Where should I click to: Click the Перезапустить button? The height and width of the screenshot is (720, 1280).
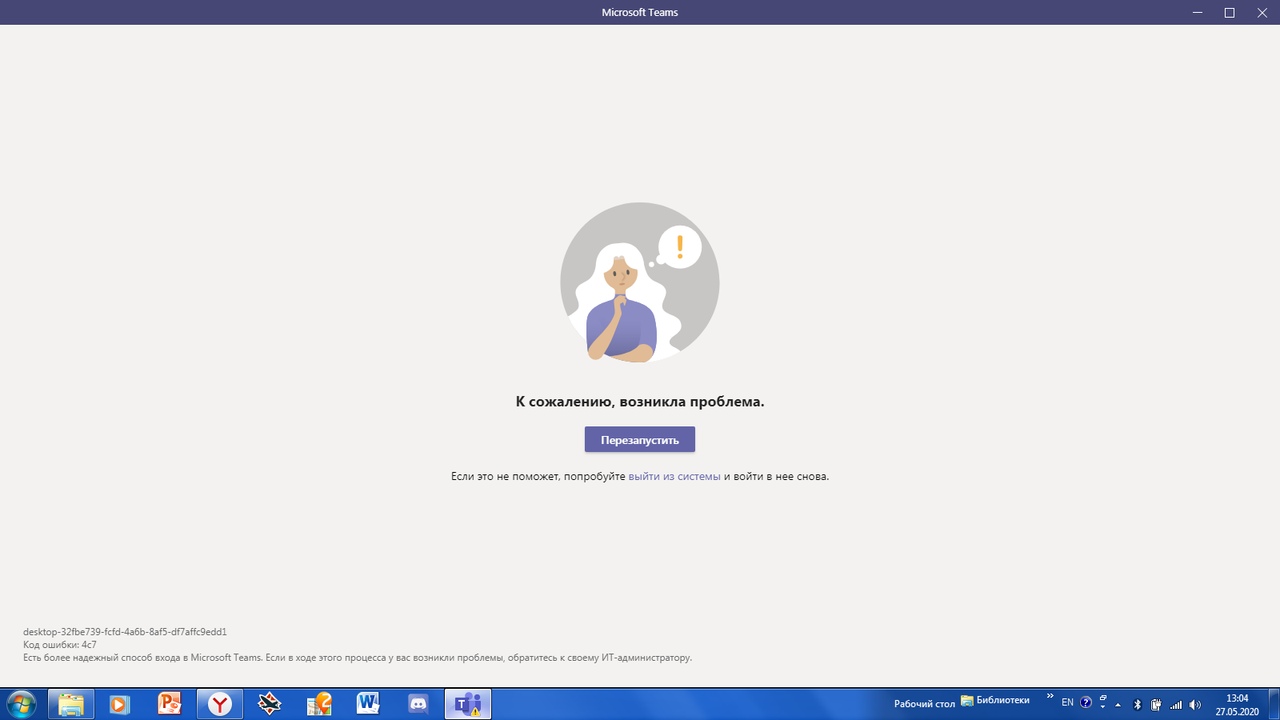(x=639, y=439)
